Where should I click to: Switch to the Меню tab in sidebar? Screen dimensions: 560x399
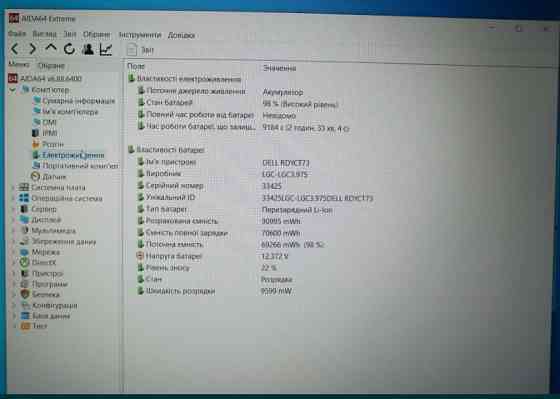(x=19, y=65)
